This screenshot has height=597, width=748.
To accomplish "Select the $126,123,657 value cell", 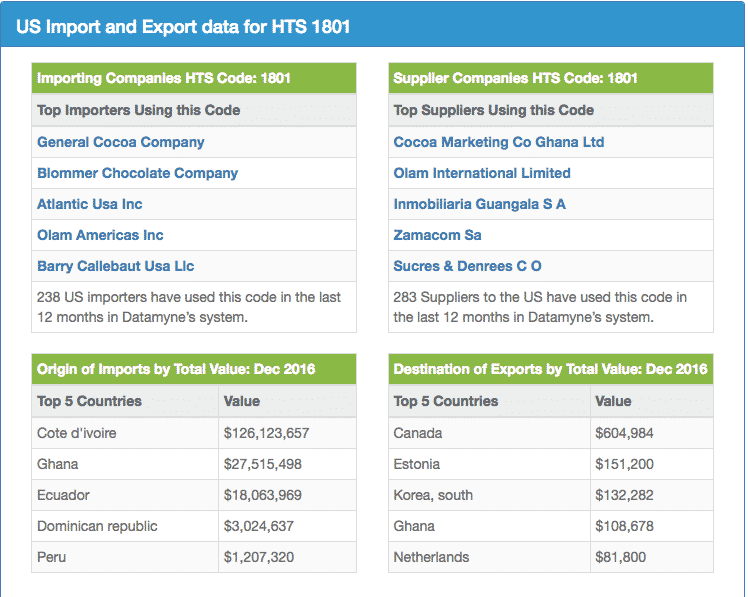I will 288,433.
